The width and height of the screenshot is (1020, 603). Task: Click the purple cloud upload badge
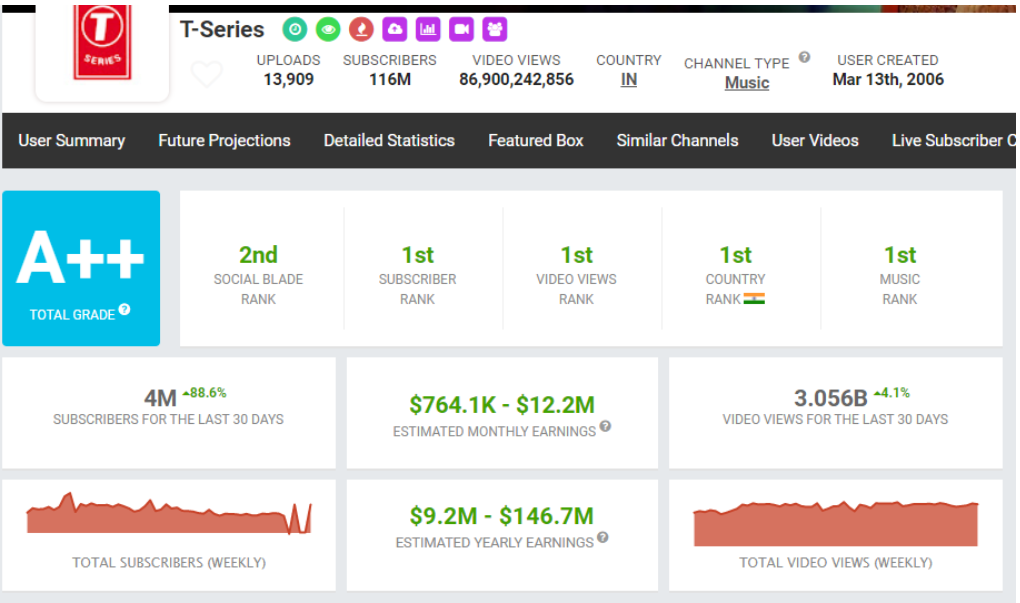click(395, 29)
